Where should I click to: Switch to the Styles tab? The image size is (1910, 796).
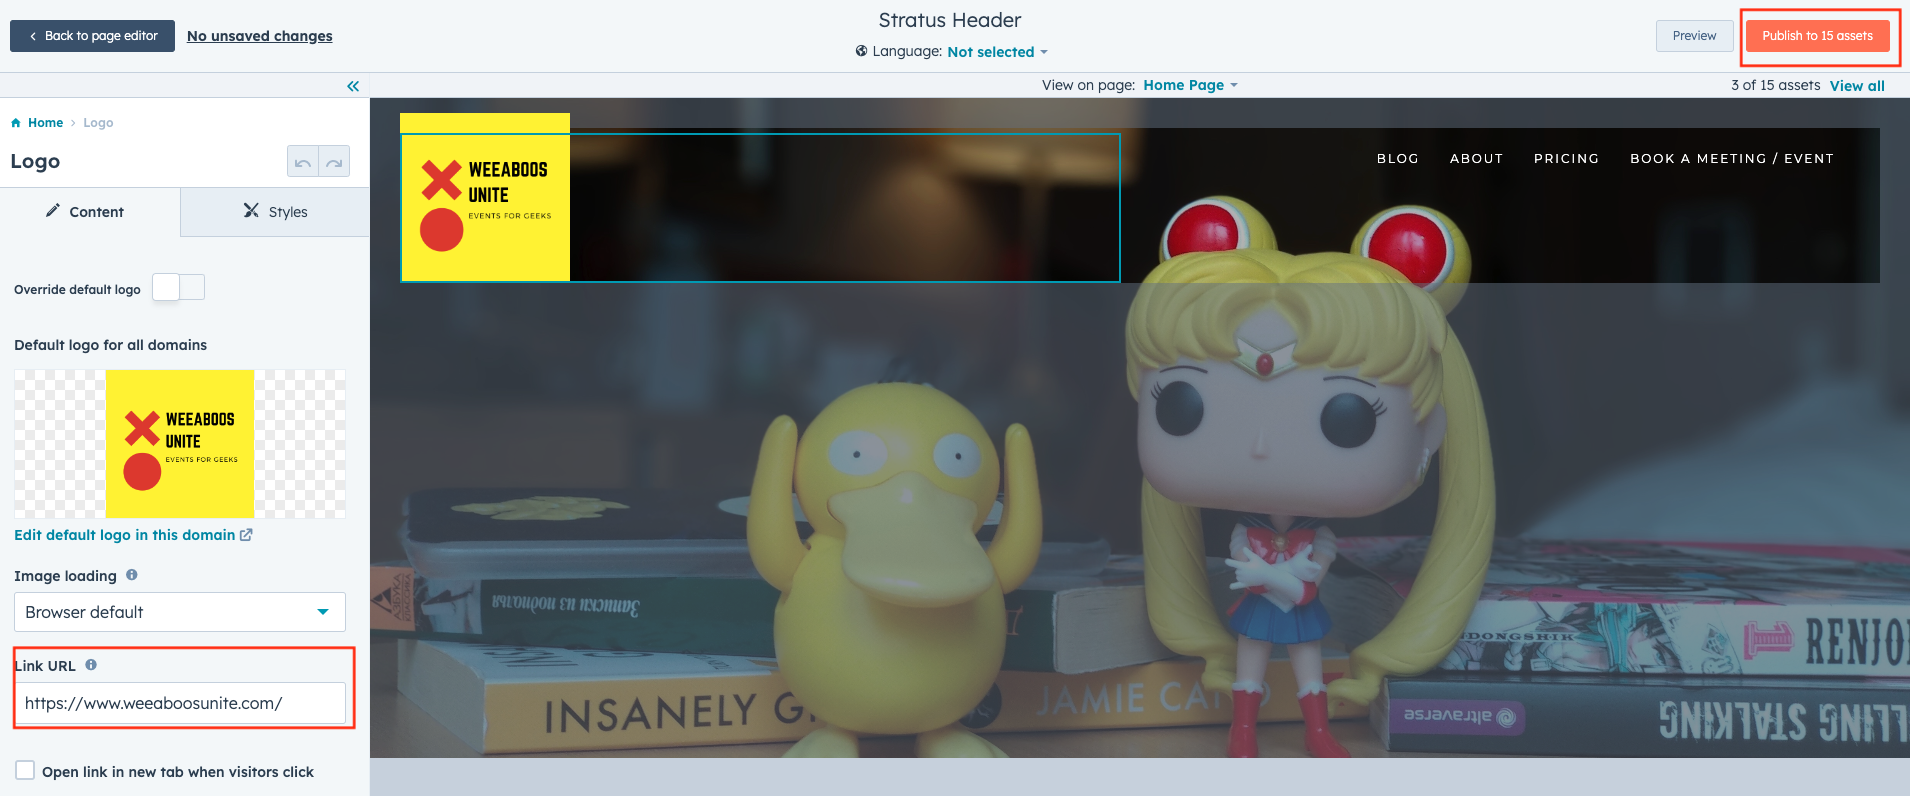pos(275,212)
